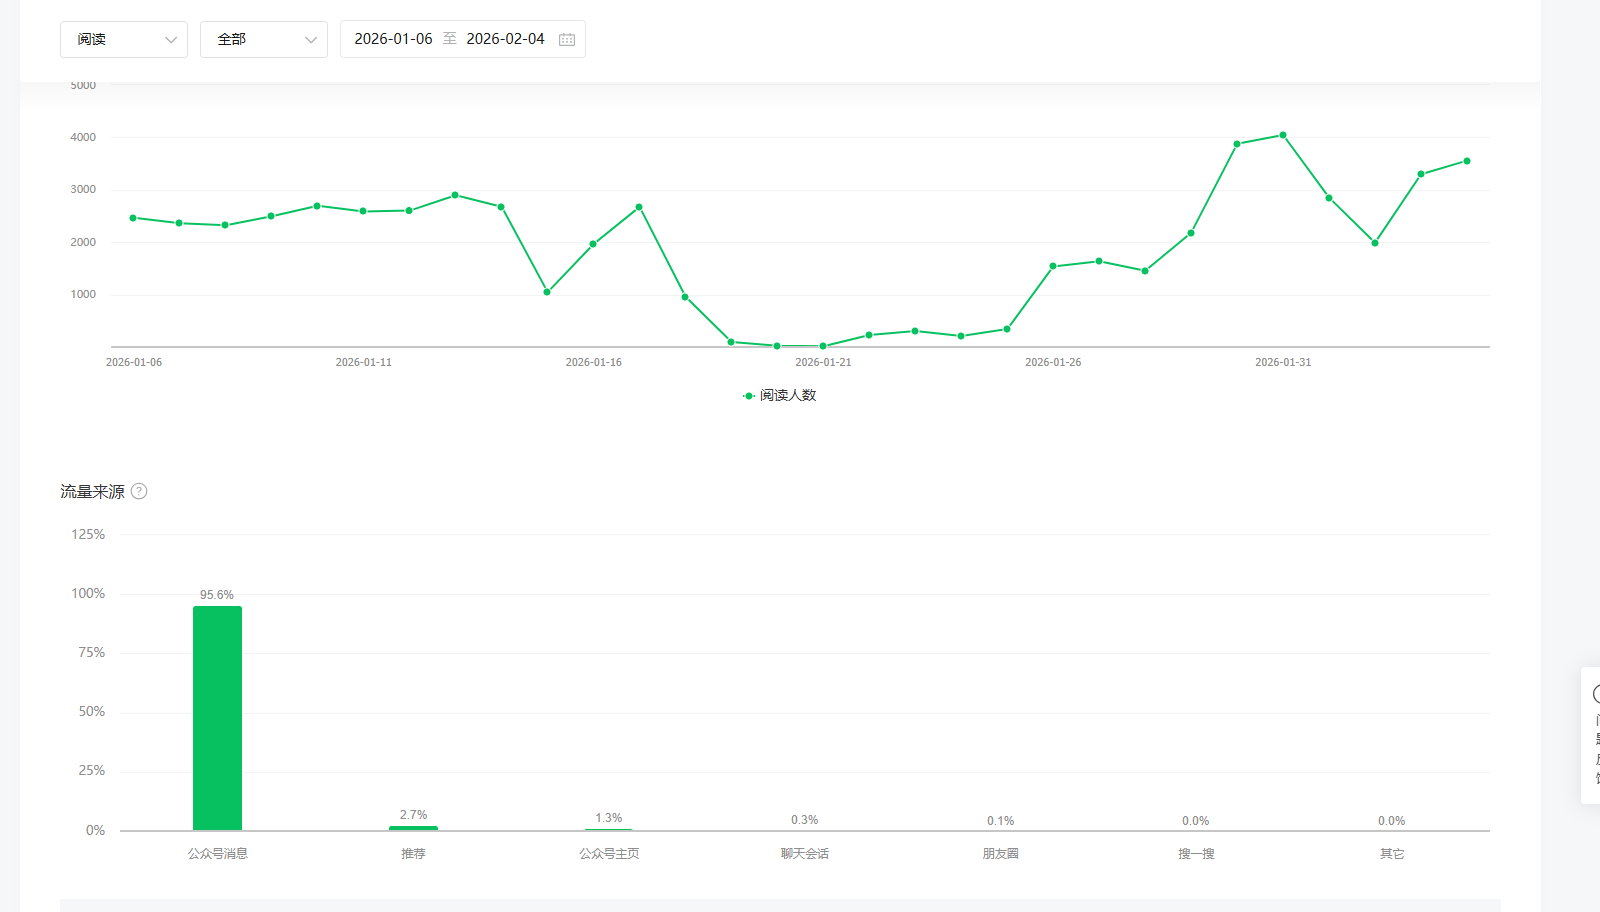Viewport: 1600px width, 912px height.
Task: Select the end date 2026-02-04 field
Action: (505, 39)
